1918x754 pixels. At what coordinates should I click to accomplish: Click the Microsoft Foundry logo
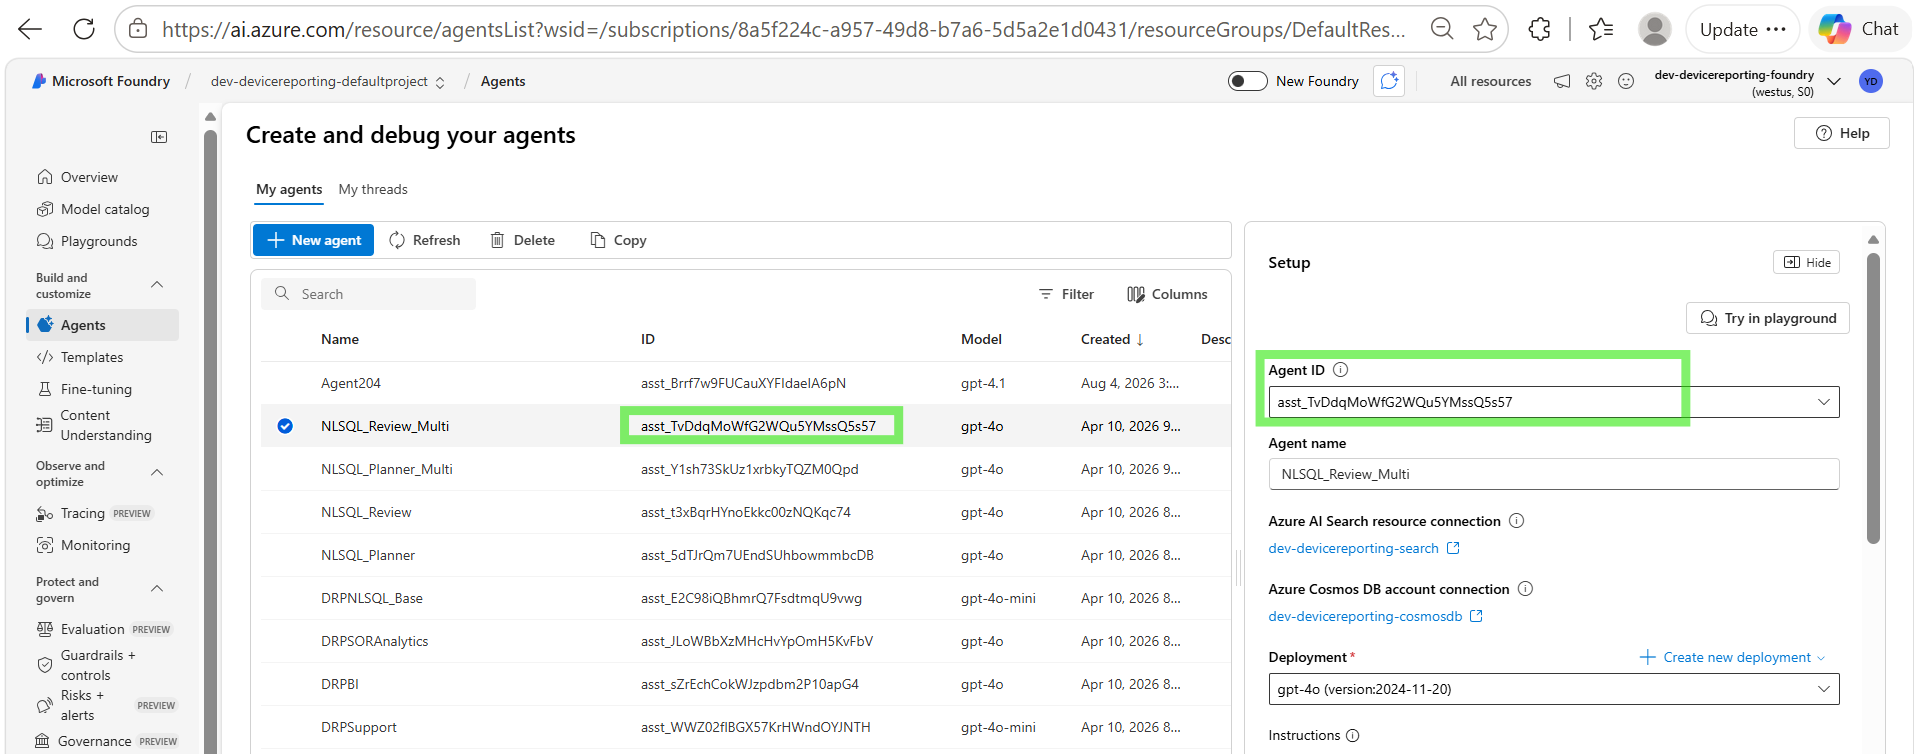click(x=101, y=81)
